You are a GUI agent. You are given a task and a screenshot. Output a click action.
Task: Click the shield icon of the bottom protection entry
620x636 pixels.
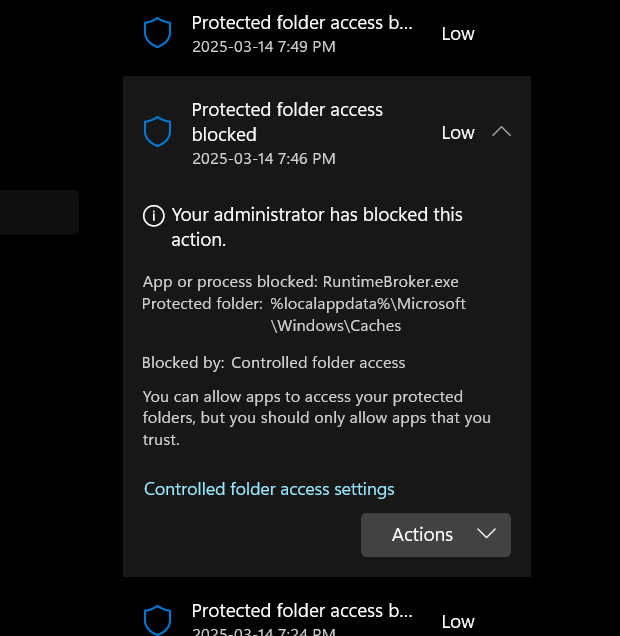tap(158, 620)
